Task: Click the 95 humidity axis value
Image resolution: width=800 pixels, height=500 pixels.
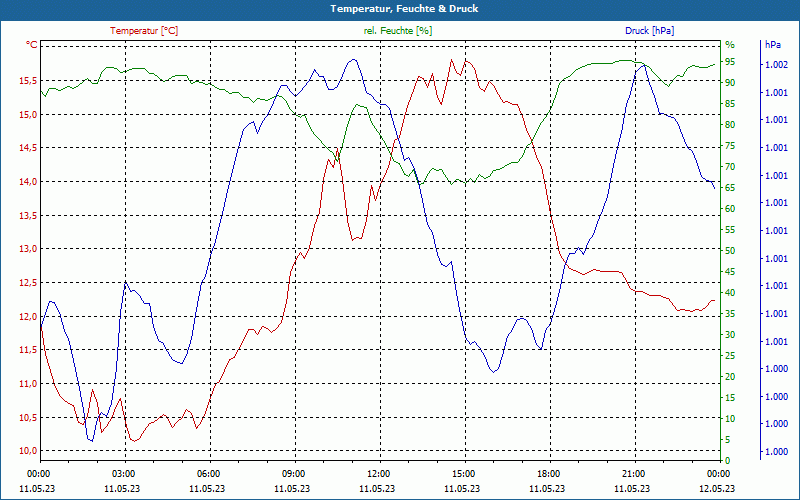Action: [730, 62]
